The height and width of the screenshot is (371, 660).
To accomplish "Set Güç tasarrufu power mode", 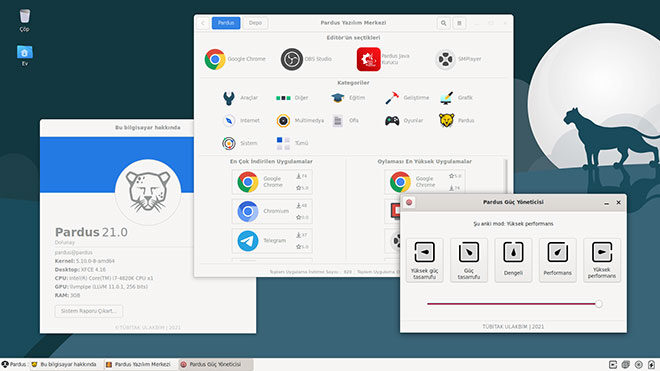I will 469,260.
